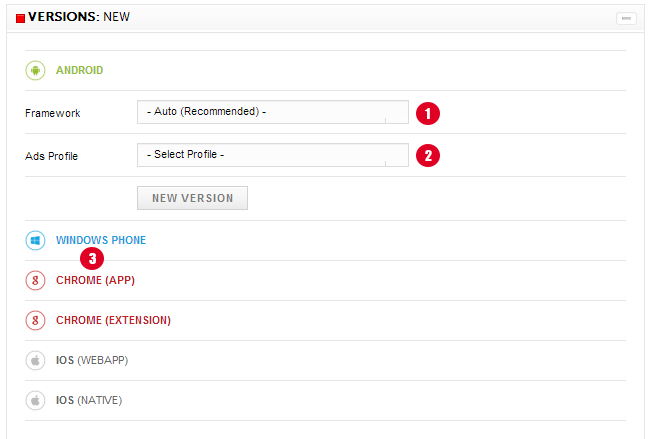Click the New Version button
The image size is (650, 439).
192,198
